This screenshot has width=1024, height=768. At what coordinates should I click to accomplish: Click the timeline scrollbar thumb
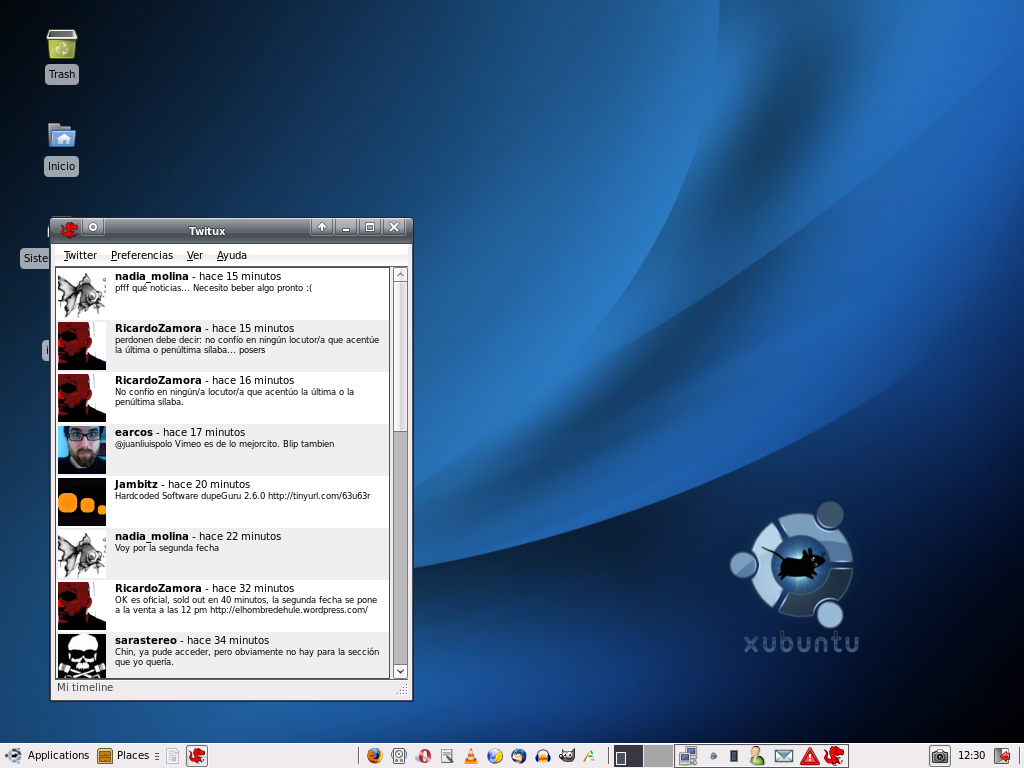click(400, 357)
